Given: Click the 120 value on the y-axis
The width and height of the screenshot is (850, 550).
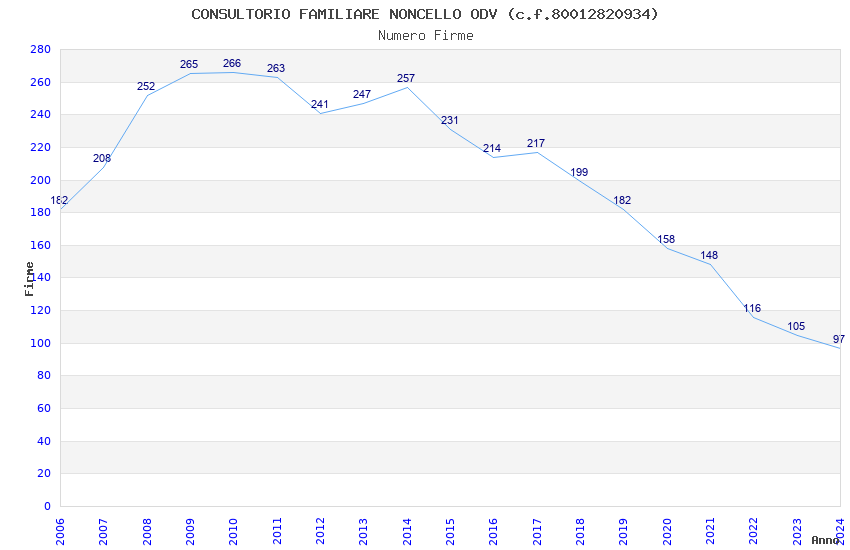Looking at the screenshot, I should coord(41,310).
